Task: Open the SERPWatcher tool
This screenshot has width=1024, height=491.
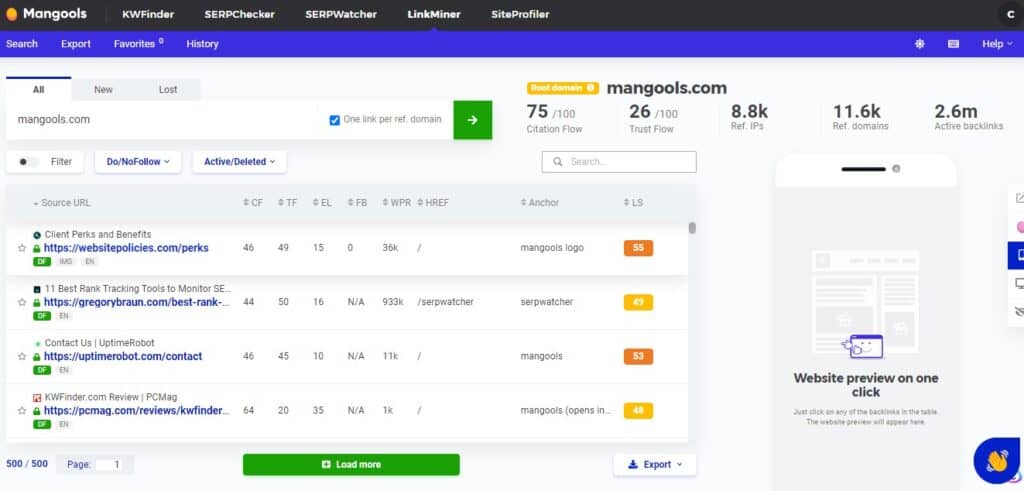Action: coord(341,14)
